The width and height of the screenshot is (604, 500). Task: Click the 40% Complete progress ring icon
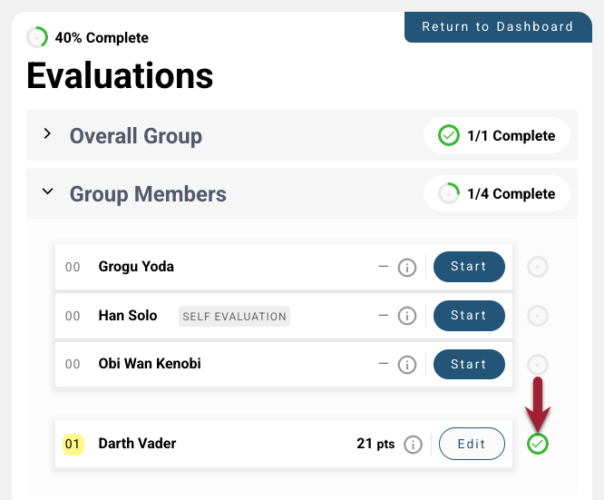pos(37,38)
